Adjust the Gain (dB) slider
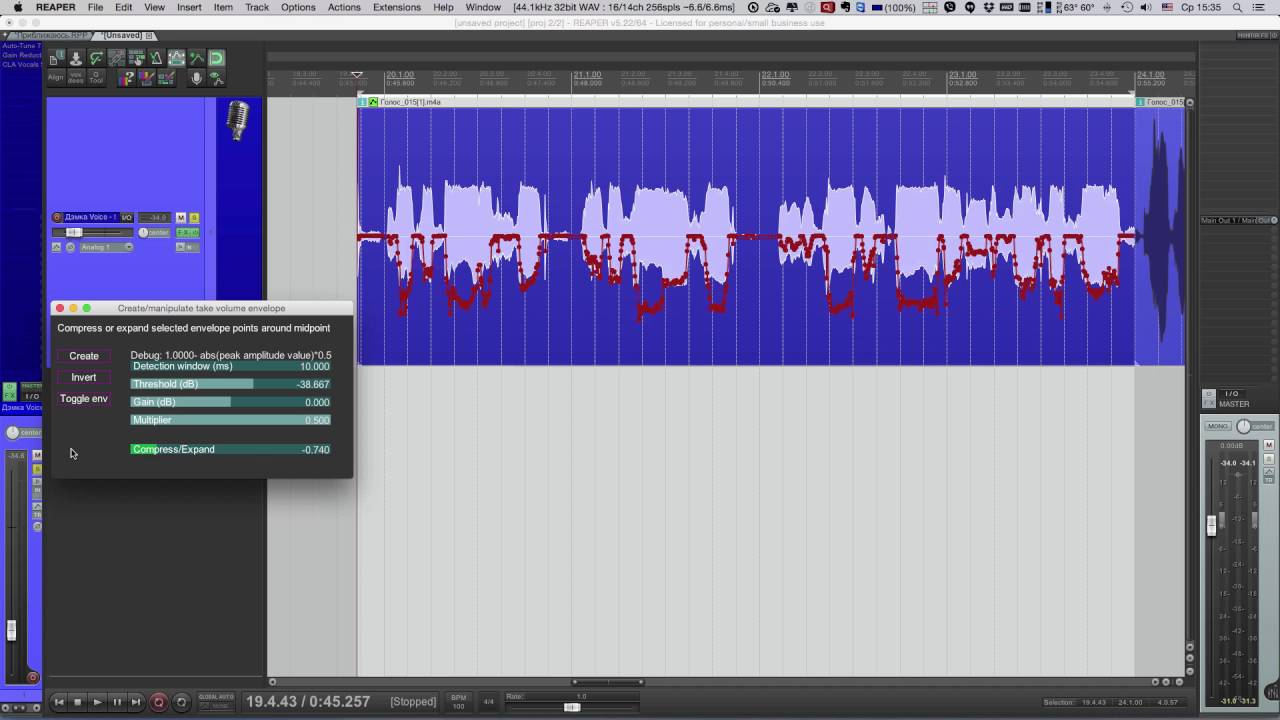The image size is (1280, 720). [x=231, y=402]
